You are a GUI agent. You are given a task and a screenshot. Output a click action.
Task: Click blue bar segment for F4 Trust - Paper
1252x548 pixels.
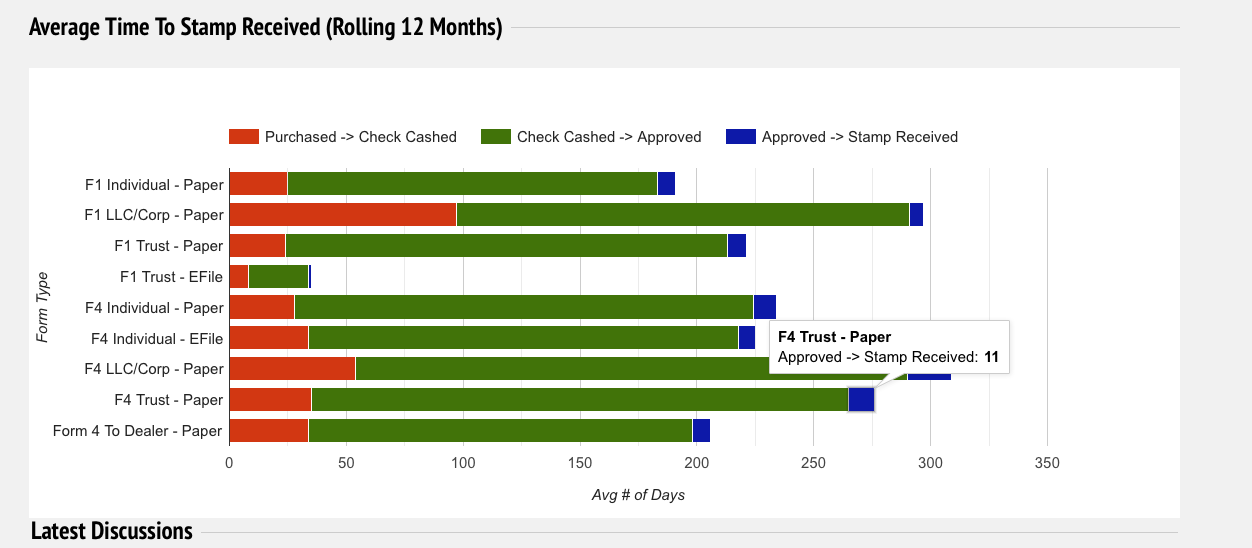pos(861,400)
